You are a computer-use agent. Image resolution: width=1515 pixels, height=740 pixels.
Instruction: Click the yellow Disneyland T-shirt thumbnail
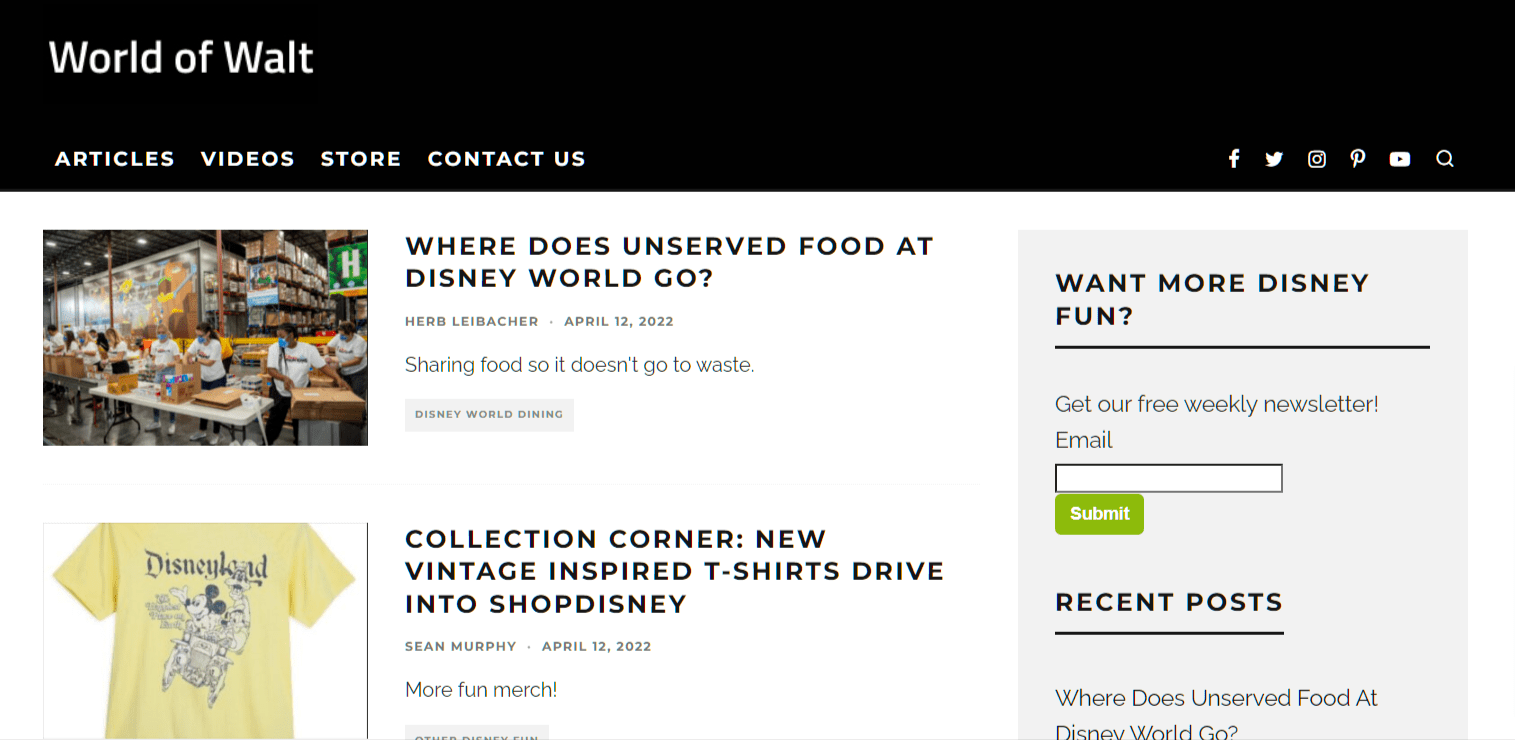[205, 630]
